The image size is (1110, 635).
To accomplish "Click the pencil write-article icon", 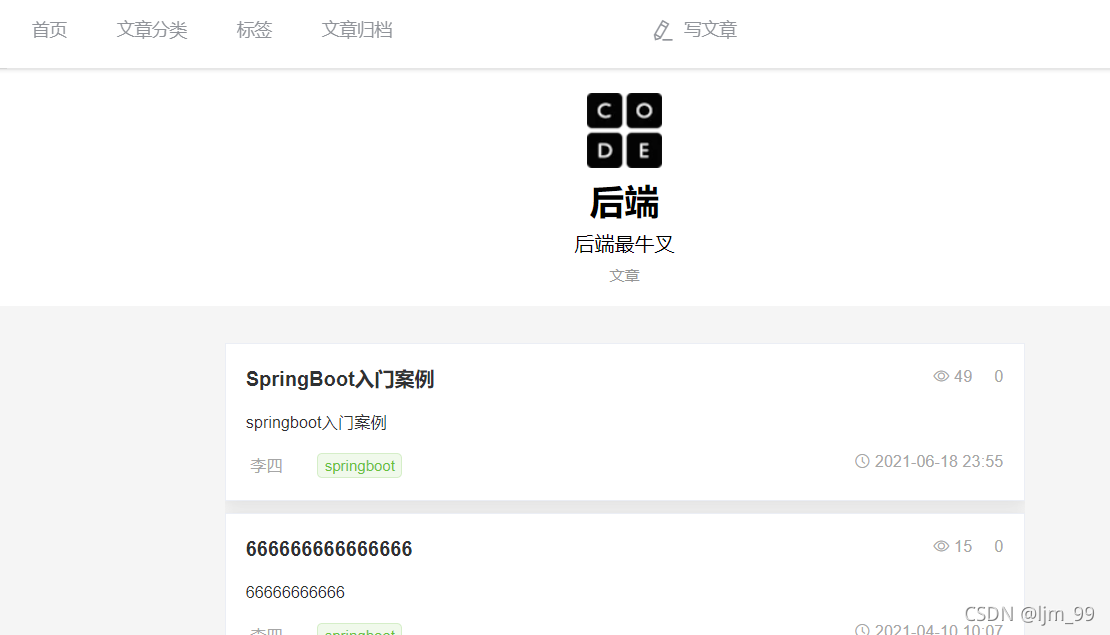I will coord(663,30).
